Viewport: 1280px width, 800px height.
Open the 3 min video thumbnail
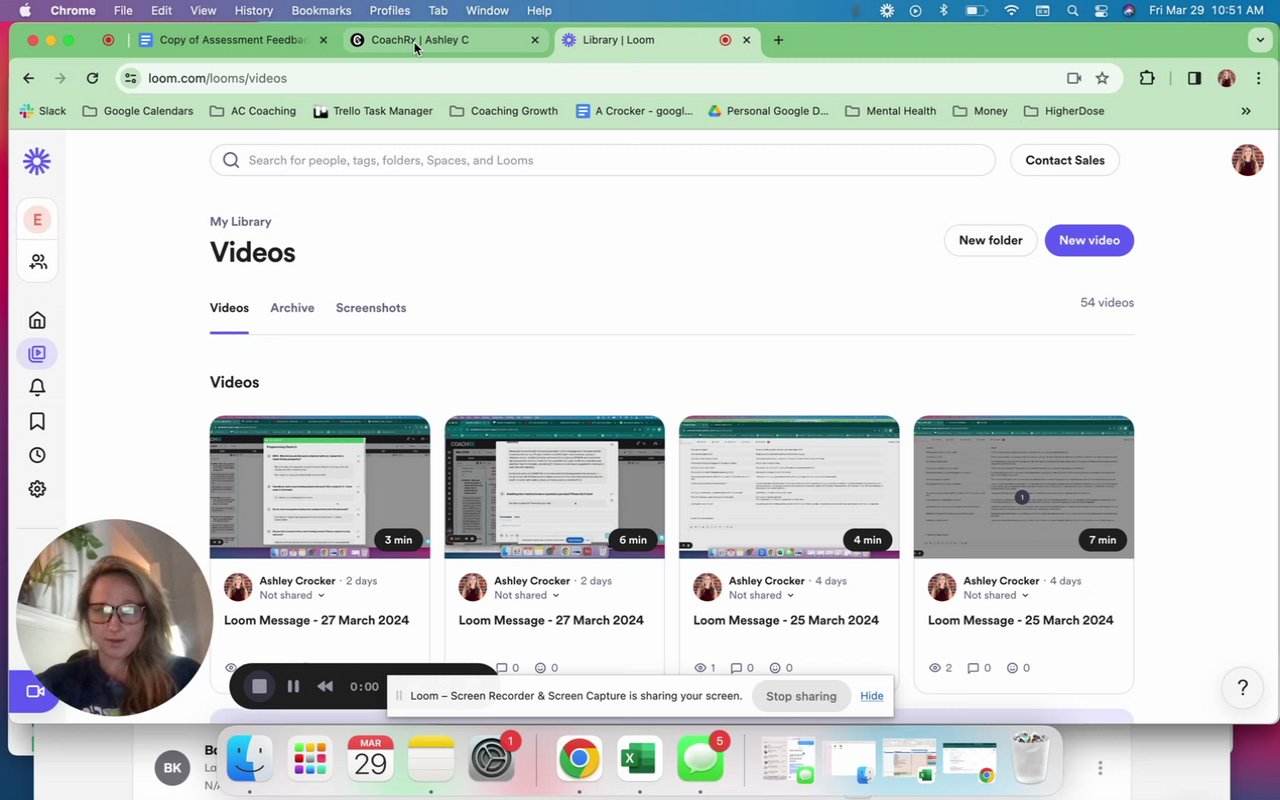coord(320,487)
